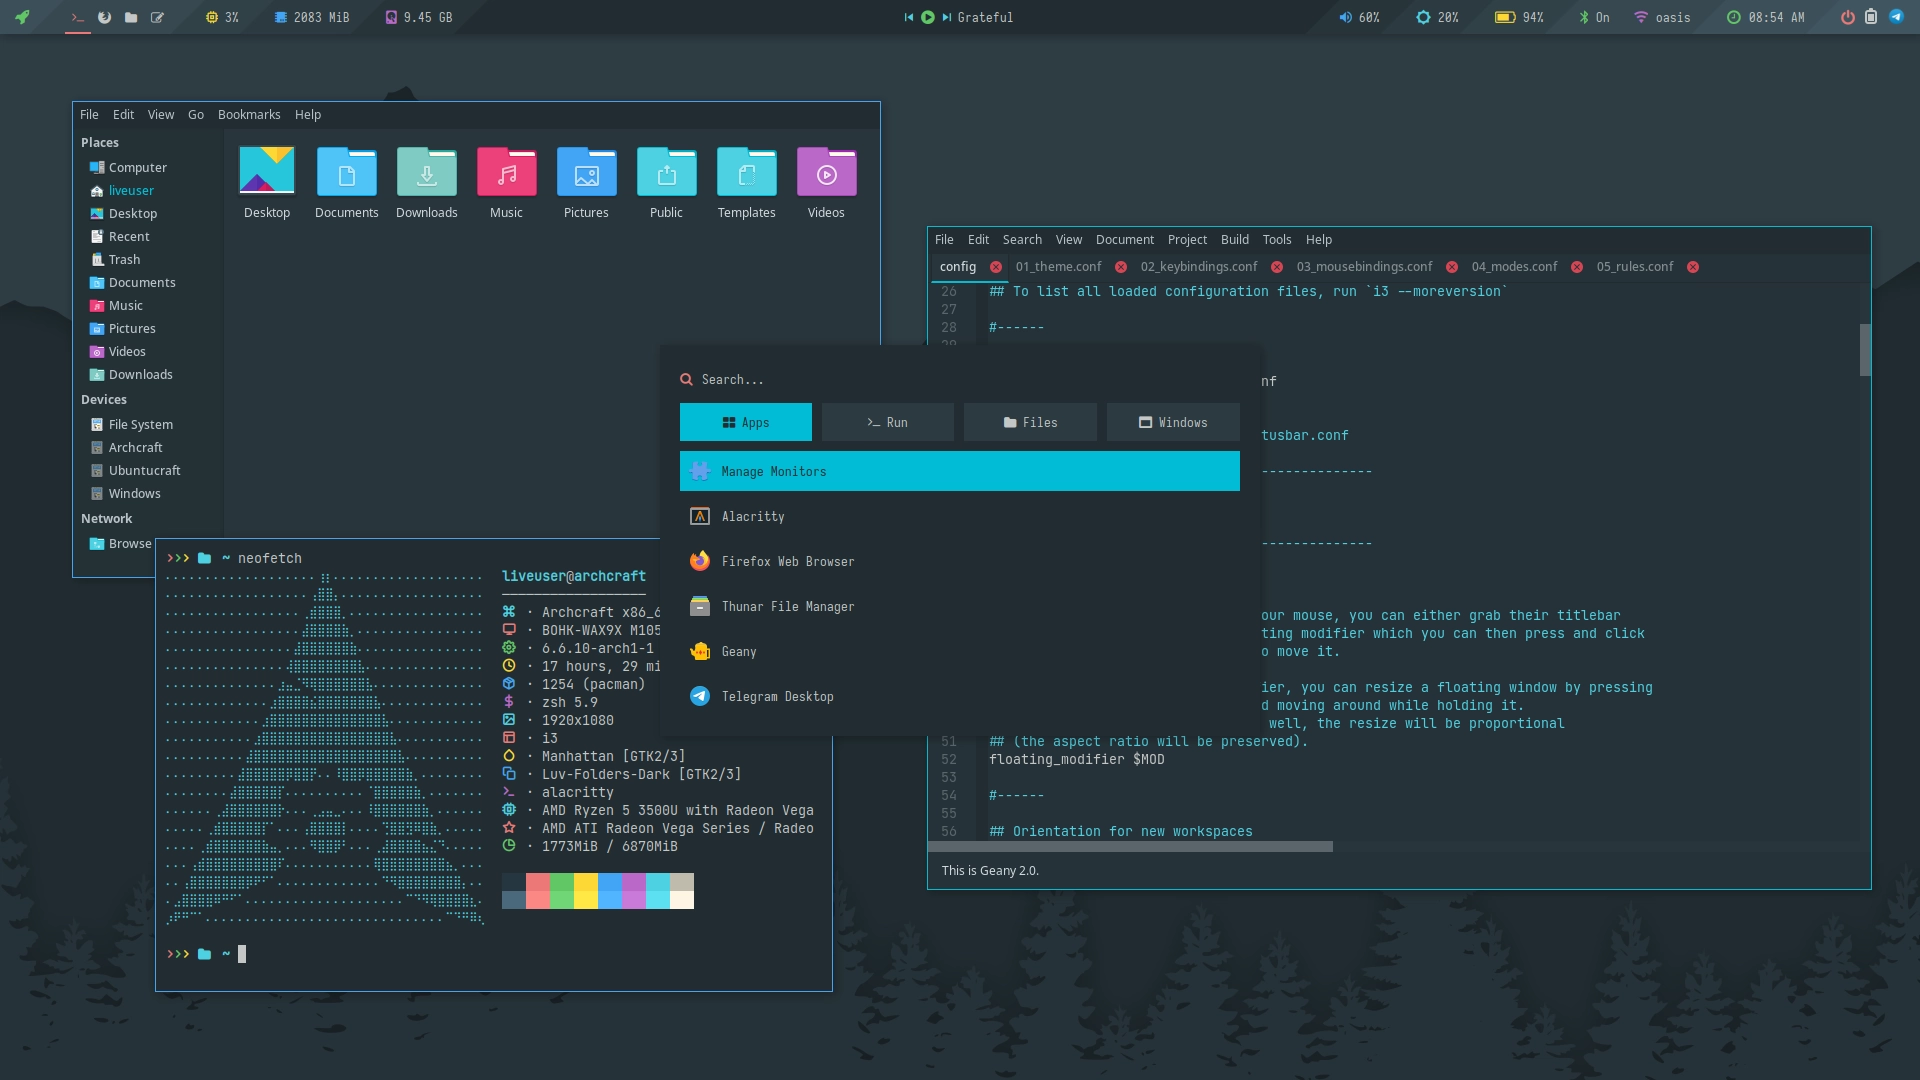This screenshot has width=1920, height=1080.
Task: Close the 05_rules.conf tab in Geany
Action: click(1692, 267)
